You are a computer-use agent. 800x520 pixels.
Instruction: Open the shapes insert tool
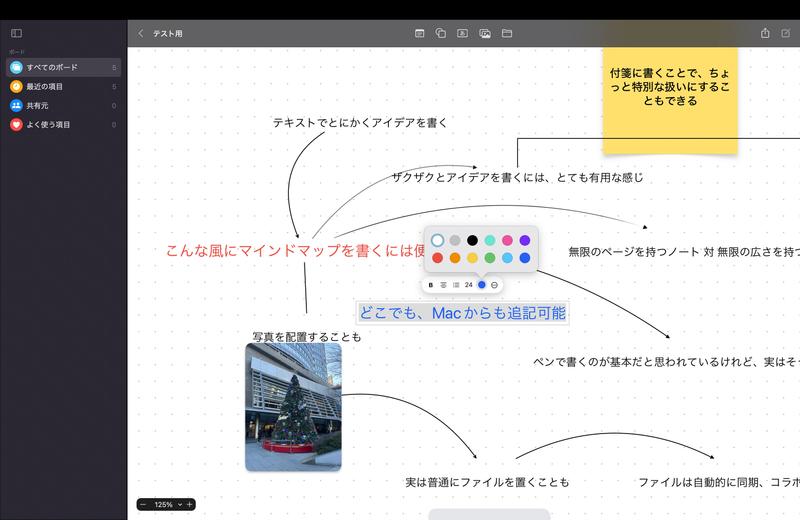(x=441, y=33)
